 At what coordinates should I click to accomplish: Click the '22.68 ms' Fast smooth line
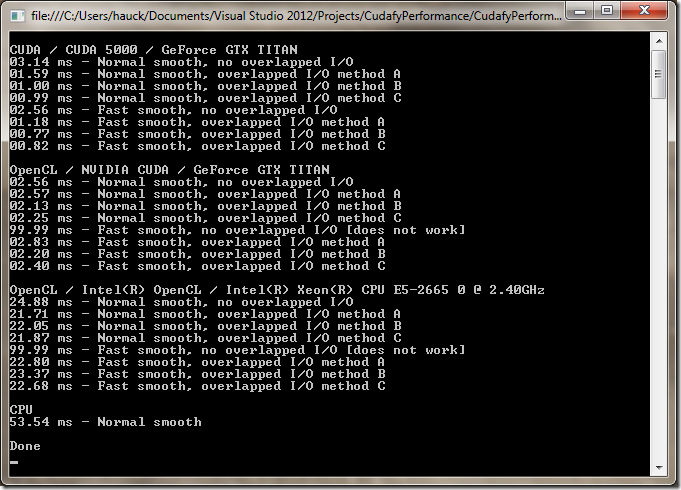[198, 386]
